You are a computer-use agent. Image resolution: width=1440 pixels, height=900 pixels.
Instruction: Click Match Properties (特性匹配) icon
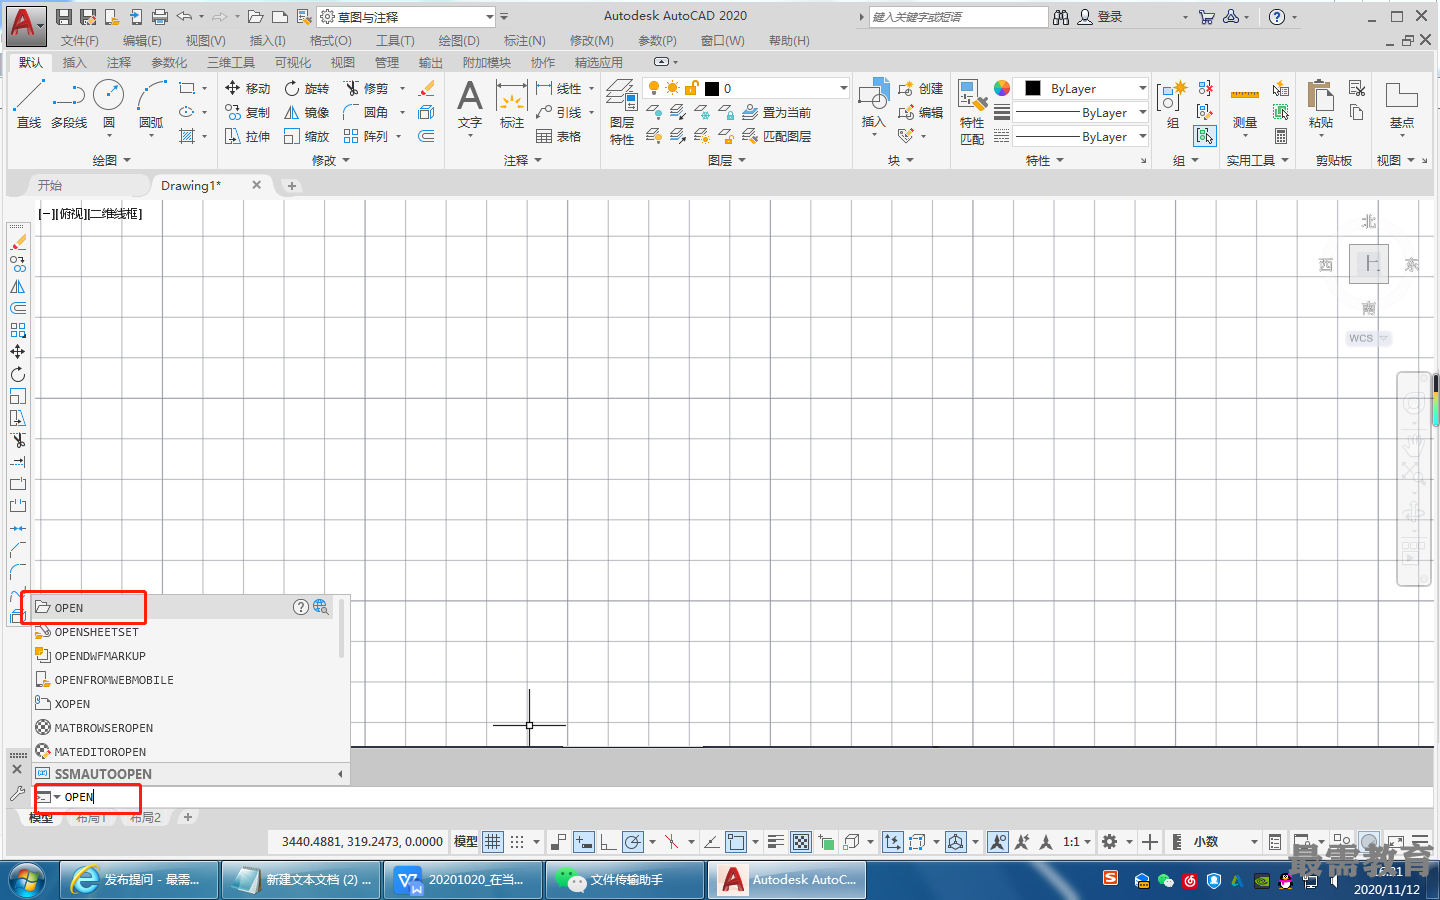coord(972,112)
